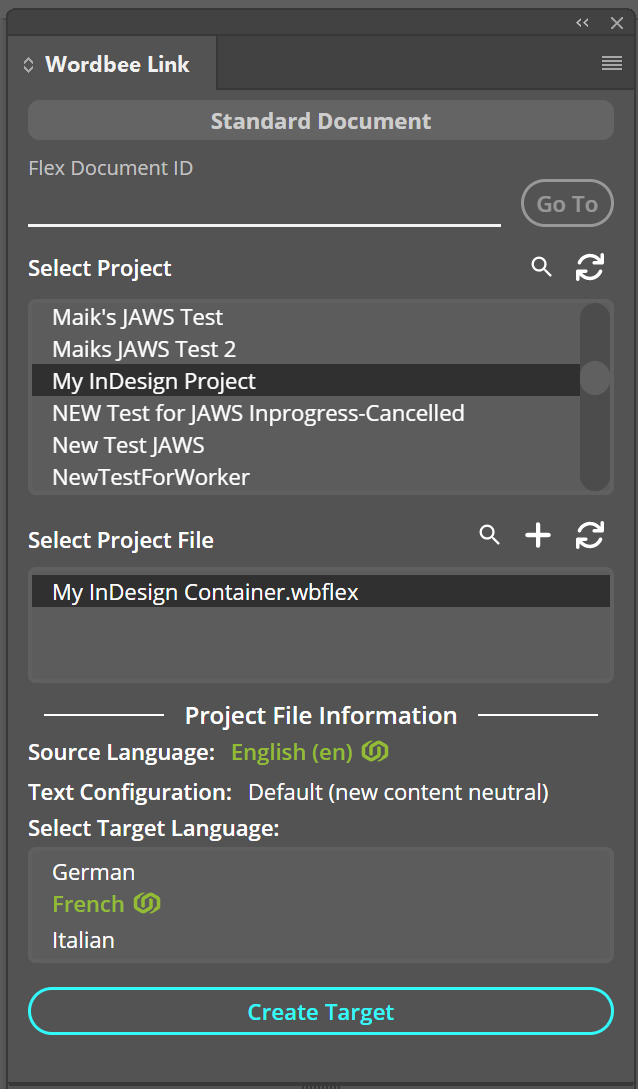
Task: Click the project list scrollbar thumb
Action: 595,379
